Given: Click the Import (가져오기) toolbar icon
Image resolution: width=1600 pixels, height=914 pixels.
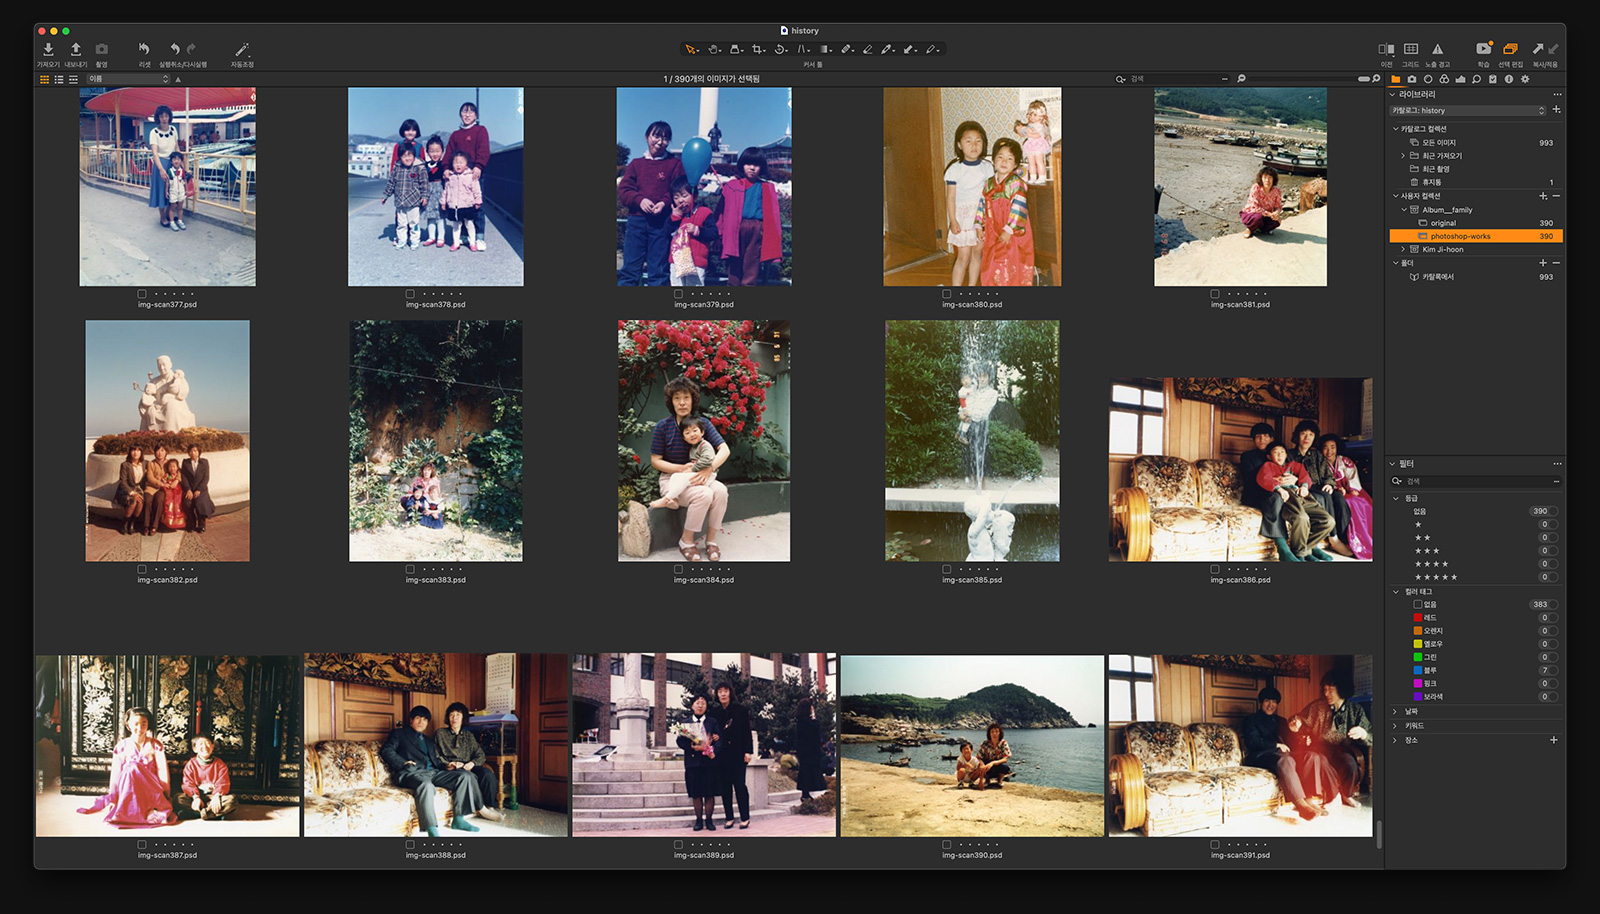Looking at the screenshot, I should (48, 49).
